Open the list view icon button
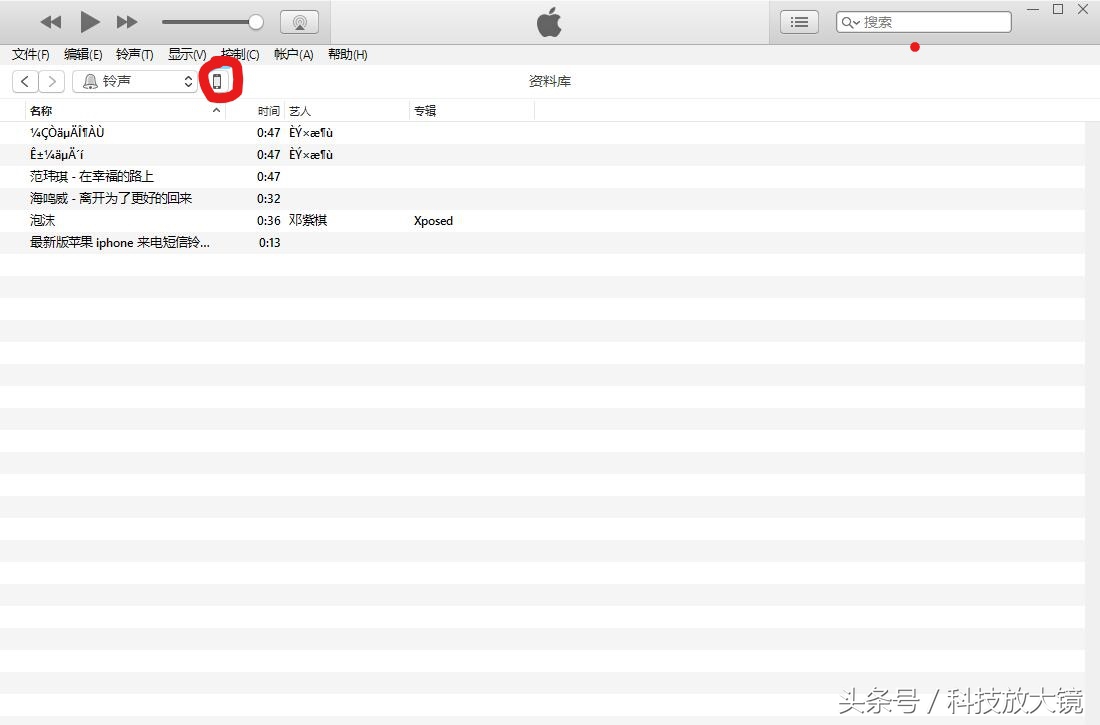This screenshot has height=725, width=1100. click(x=799, y=22)
